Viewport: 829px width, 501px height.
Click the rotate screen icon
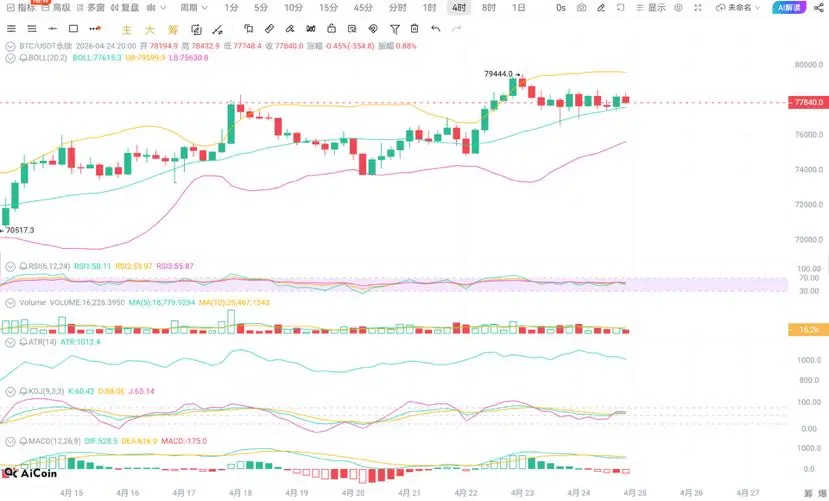point(621,8)
